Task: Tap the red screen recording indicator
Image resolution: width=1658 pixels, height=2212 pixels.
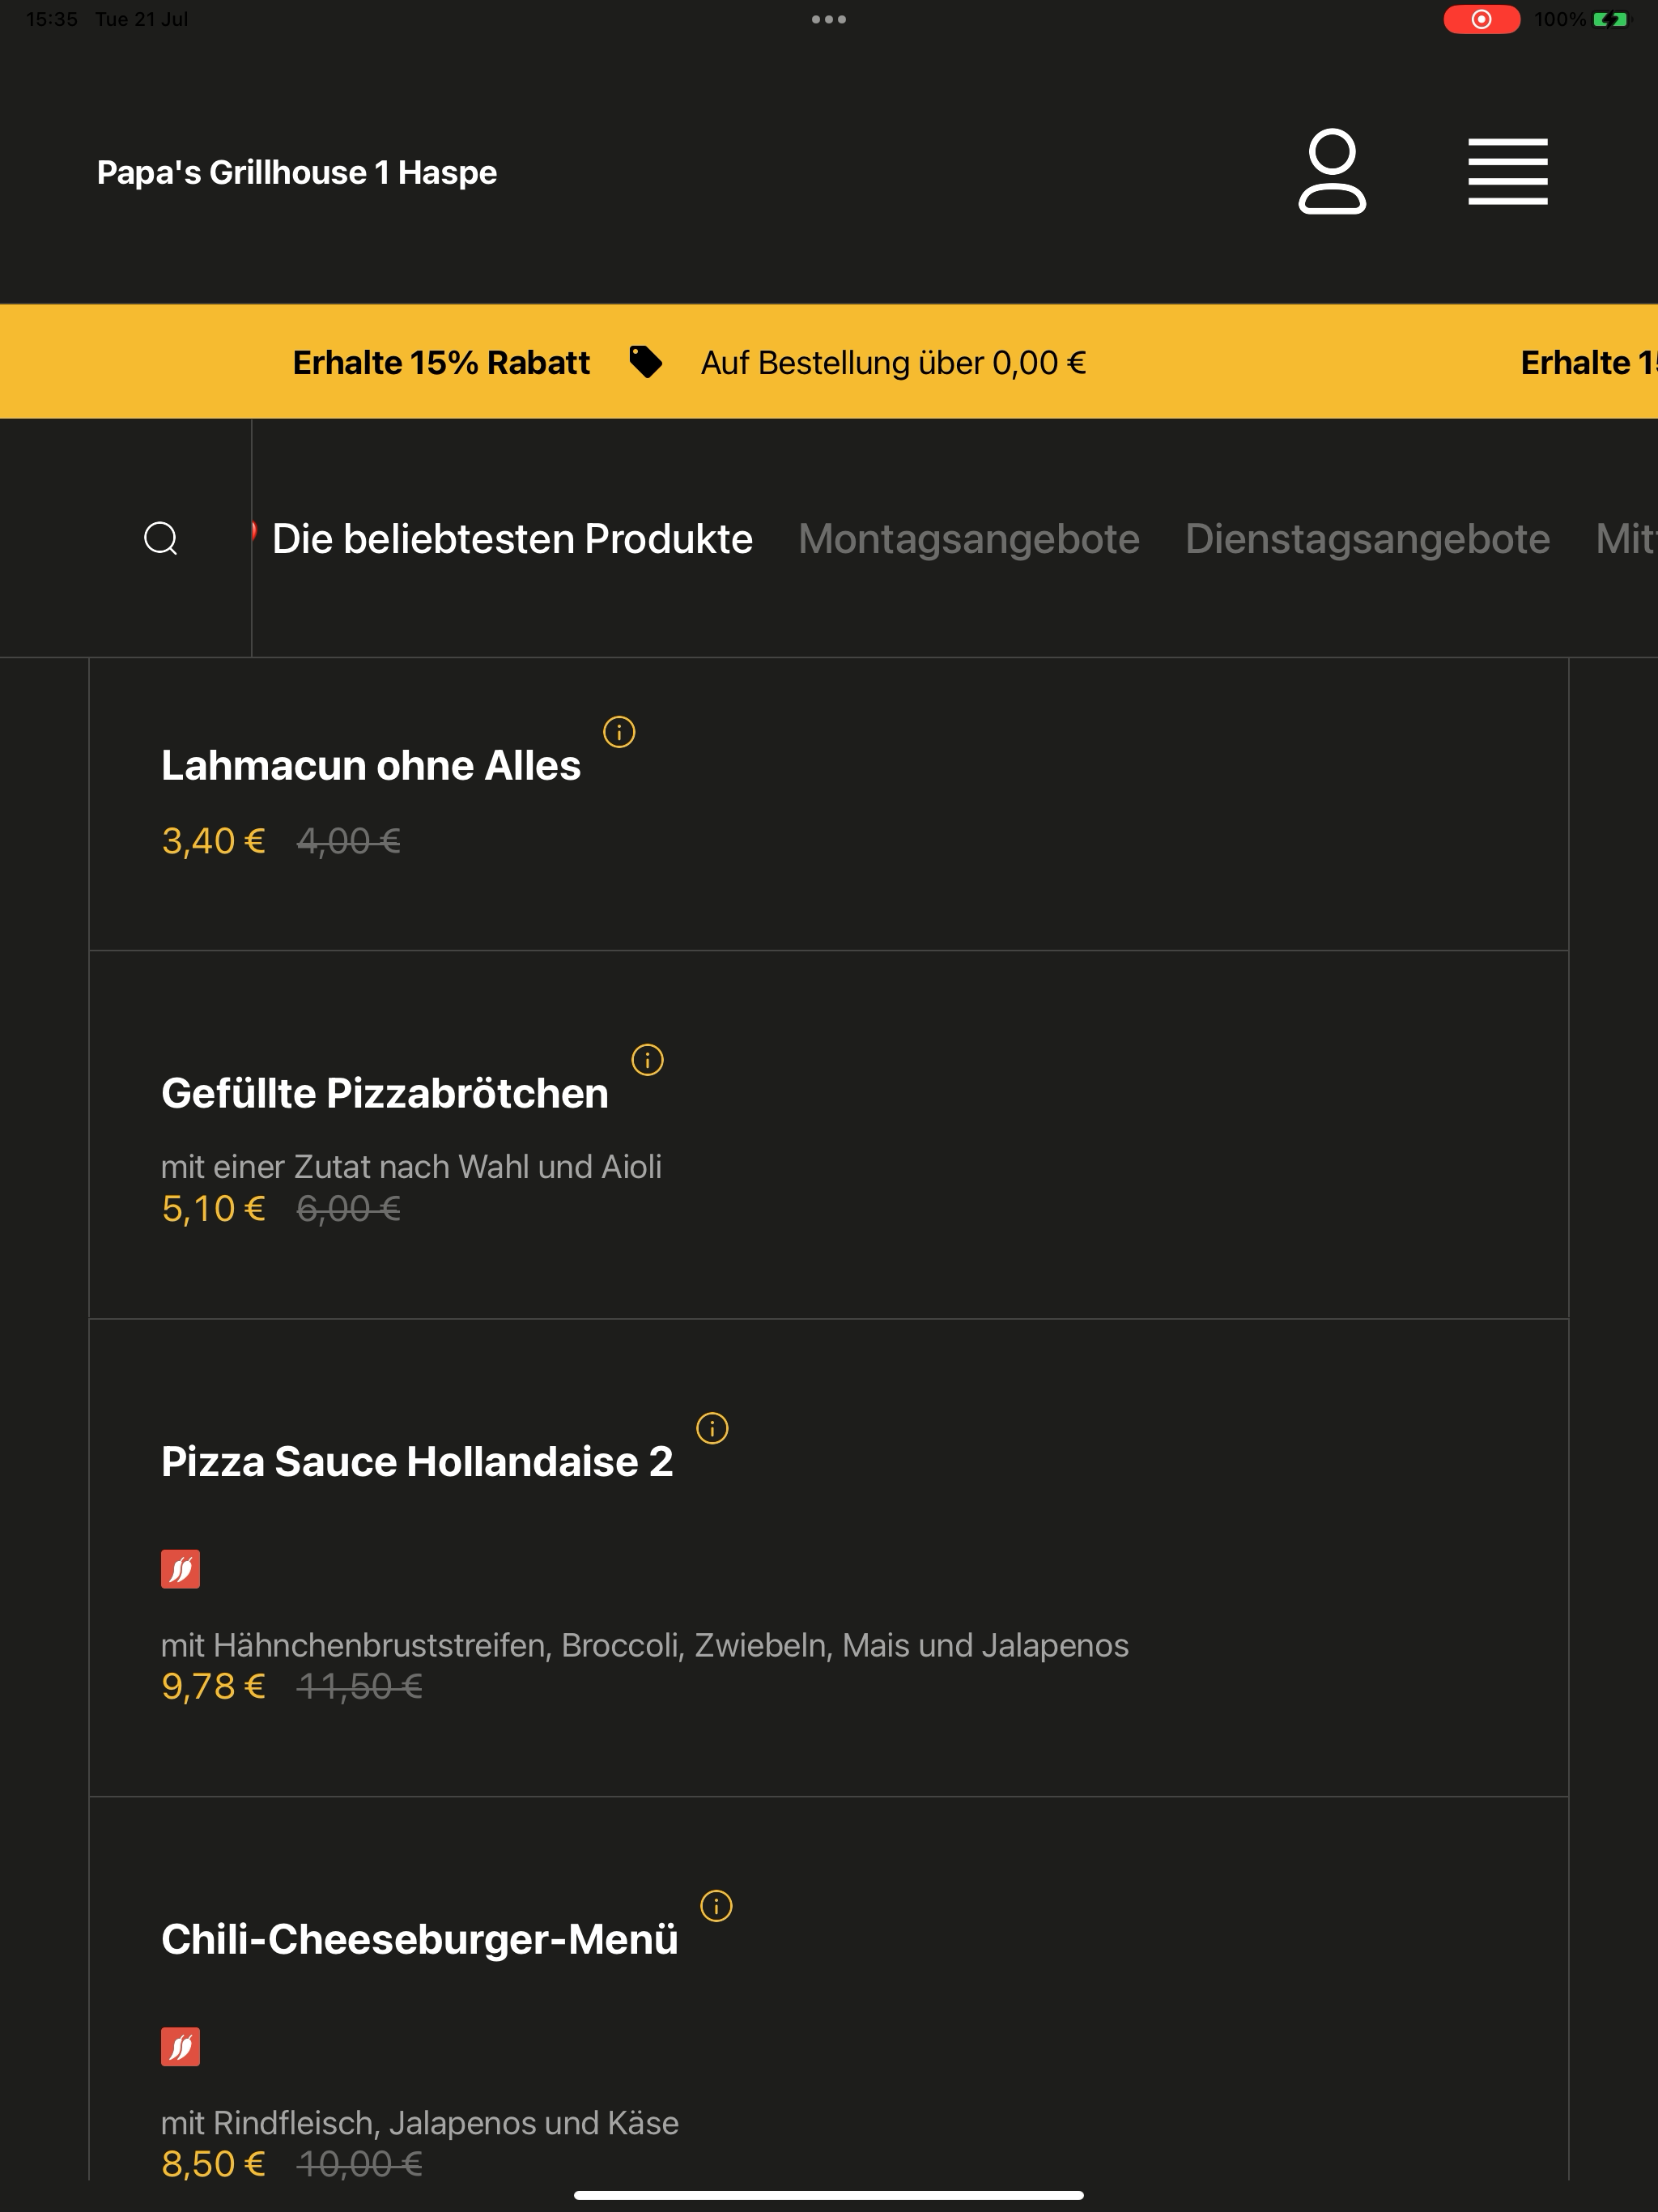Action: (x=1481, y=19)
